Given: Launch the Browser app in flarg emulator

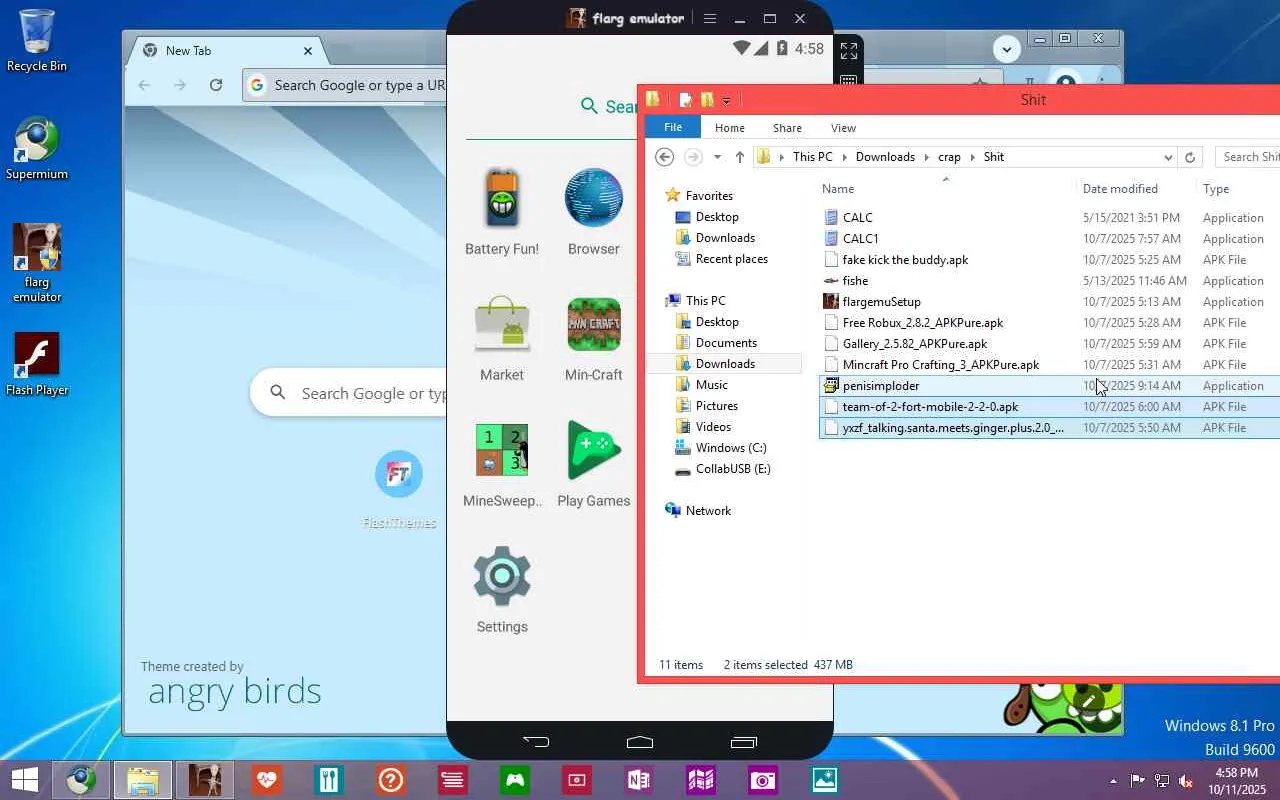Looking at the screenshot, I should (x=594, y=211).
